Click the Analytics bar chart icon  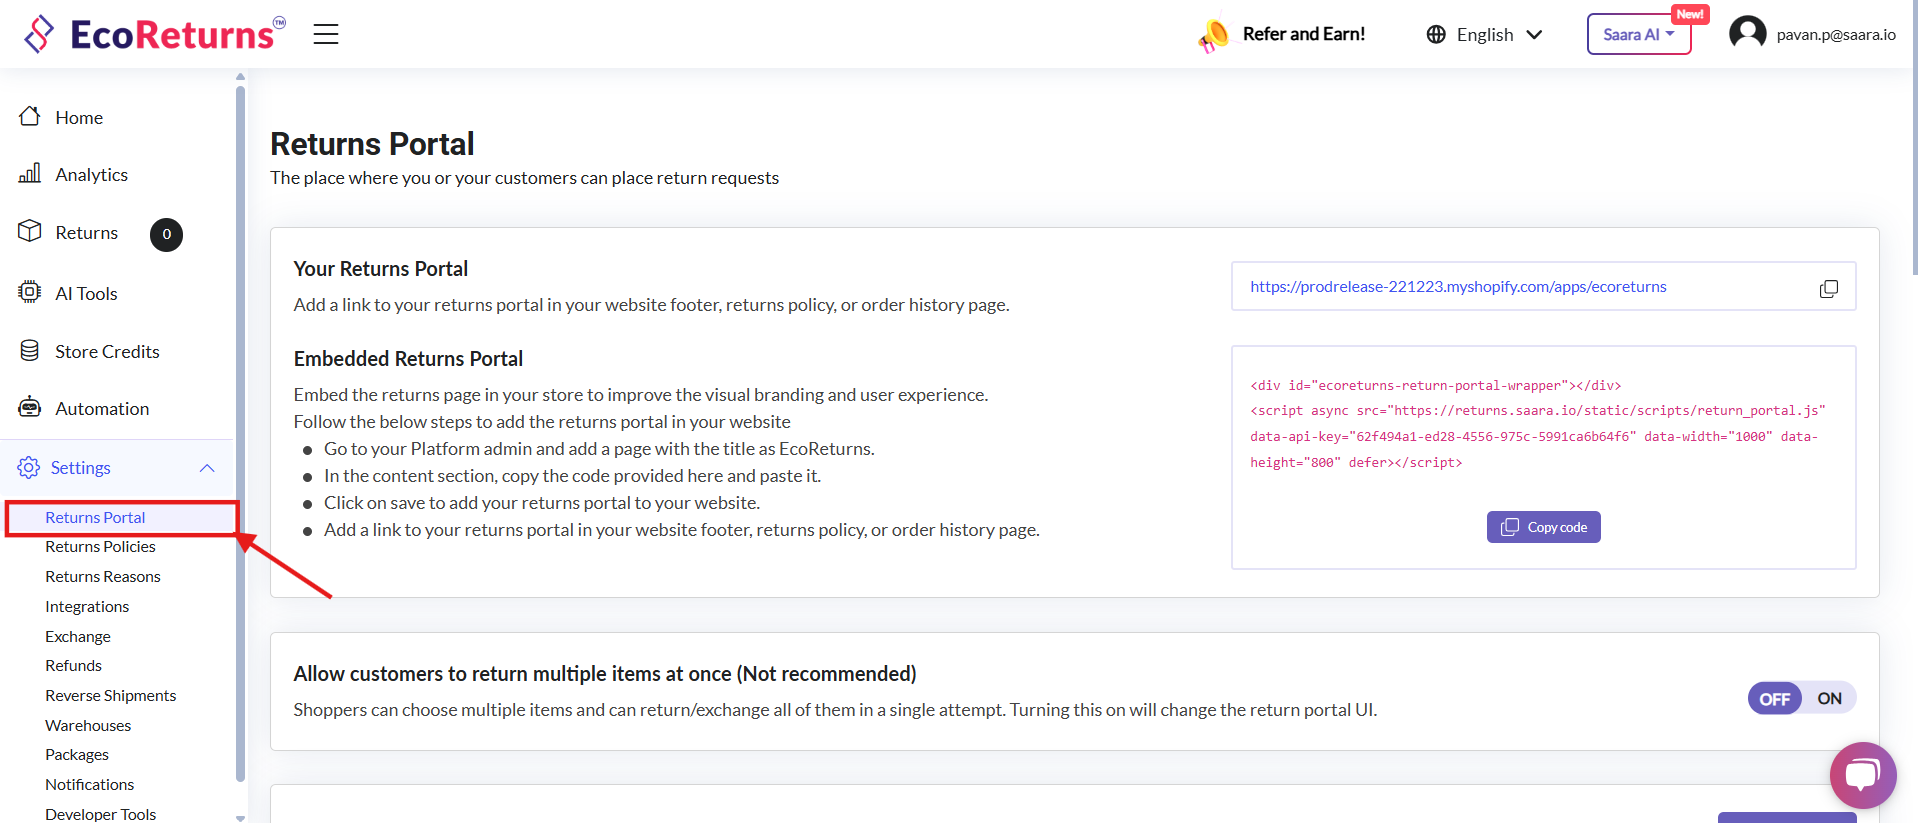30,174
